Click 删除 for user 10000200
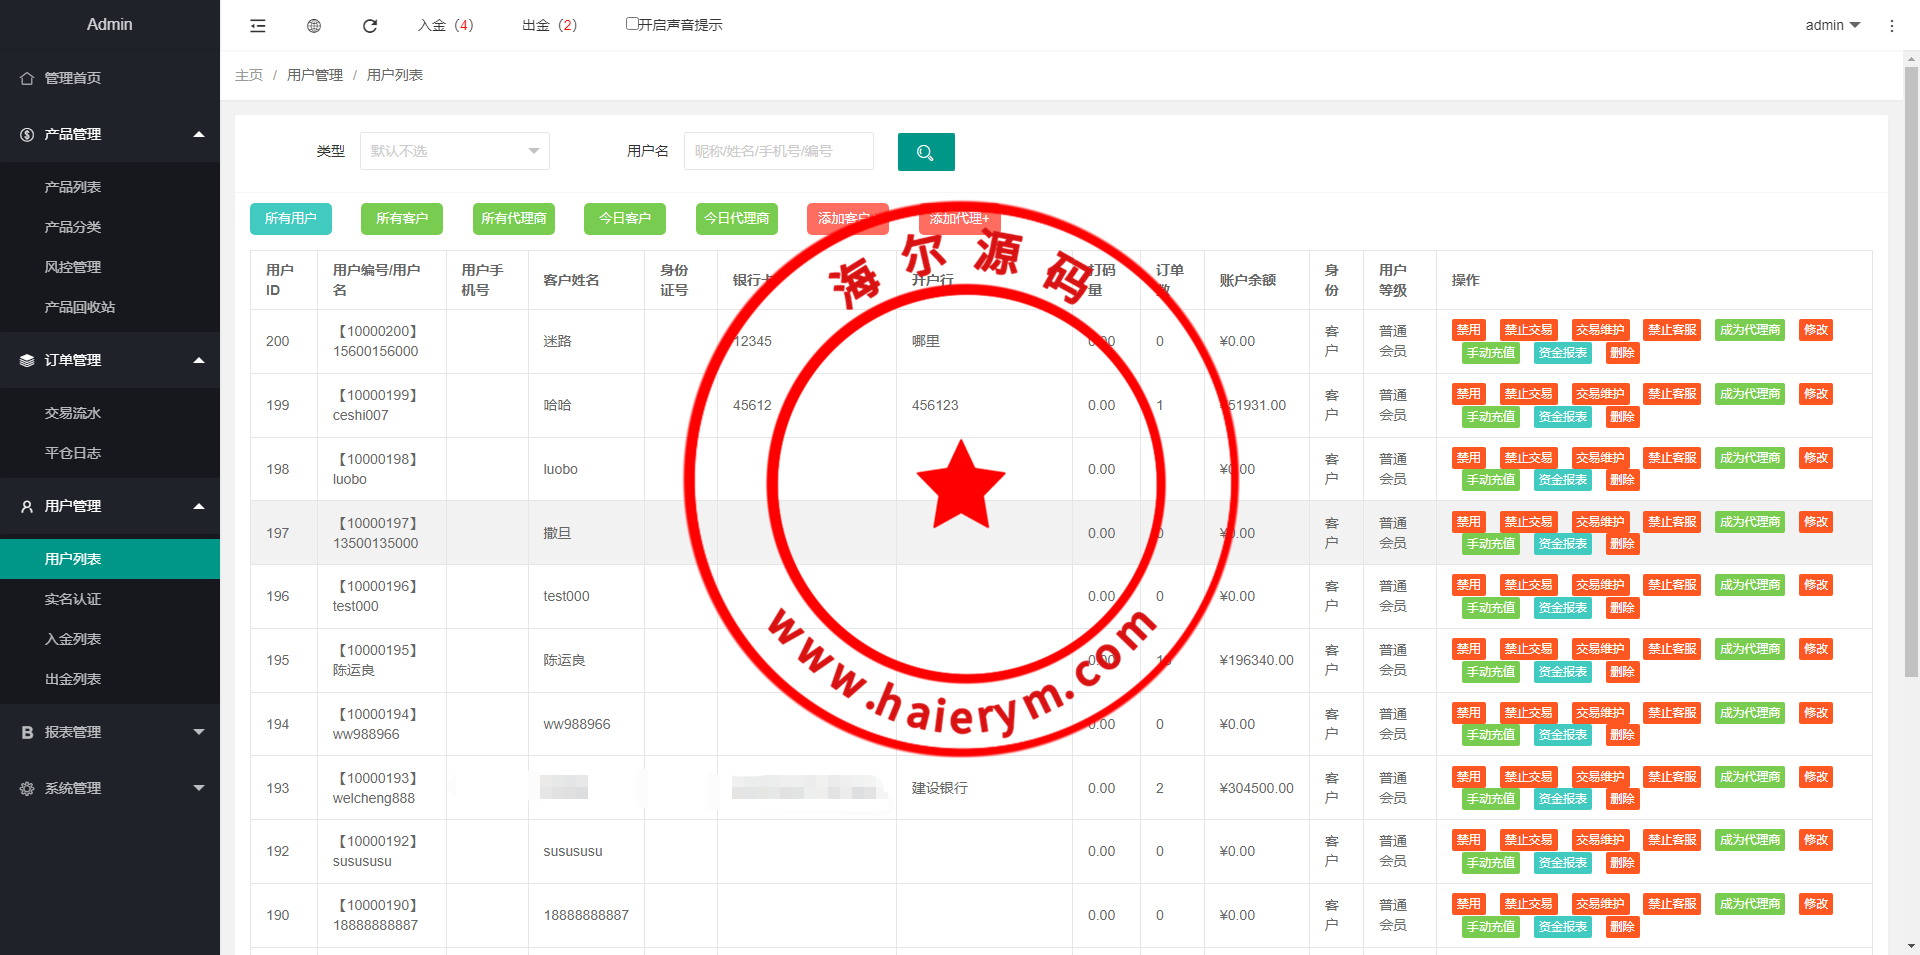This screenshot has width=1920, height=955. (1622, 353)
